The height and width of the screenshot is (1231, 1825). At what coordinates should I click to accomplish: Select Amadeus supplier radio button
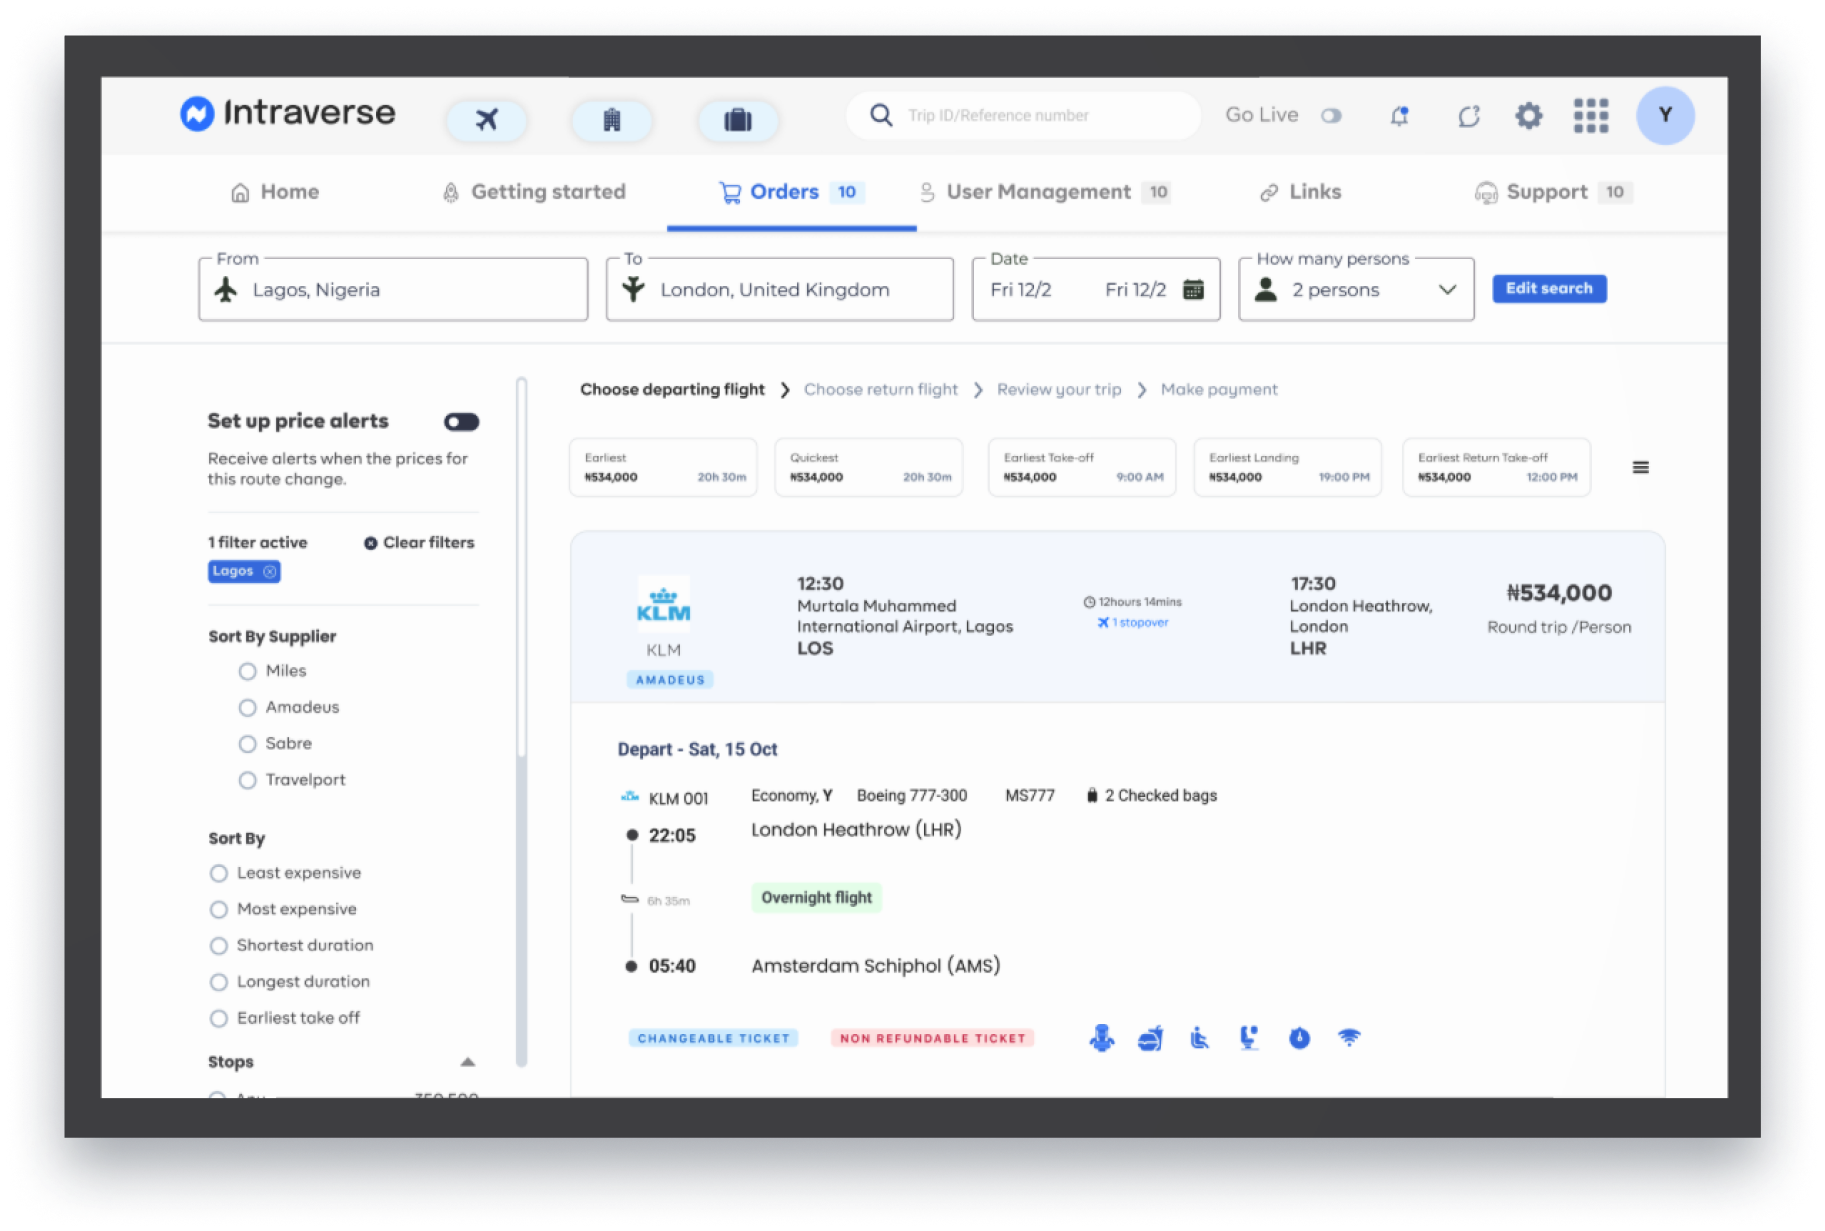pyautogui.click(x=247, y=708)
